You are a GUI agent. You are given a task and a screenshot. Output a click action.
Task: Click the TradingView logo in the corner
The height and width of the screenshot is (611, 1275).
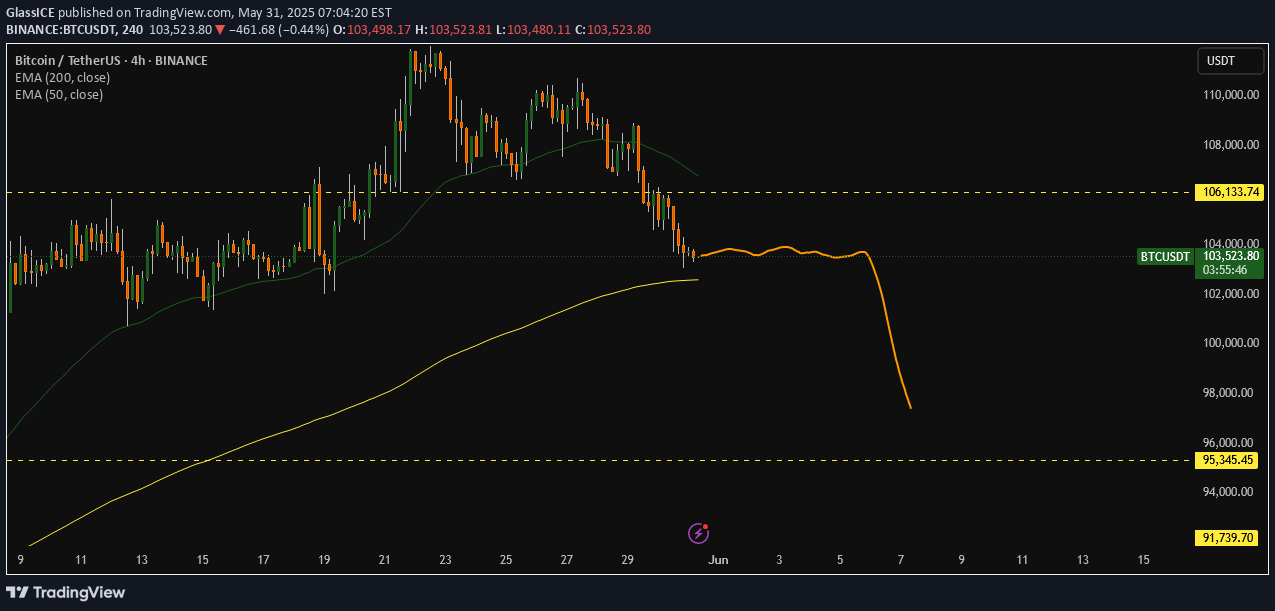tap(66, 592)
